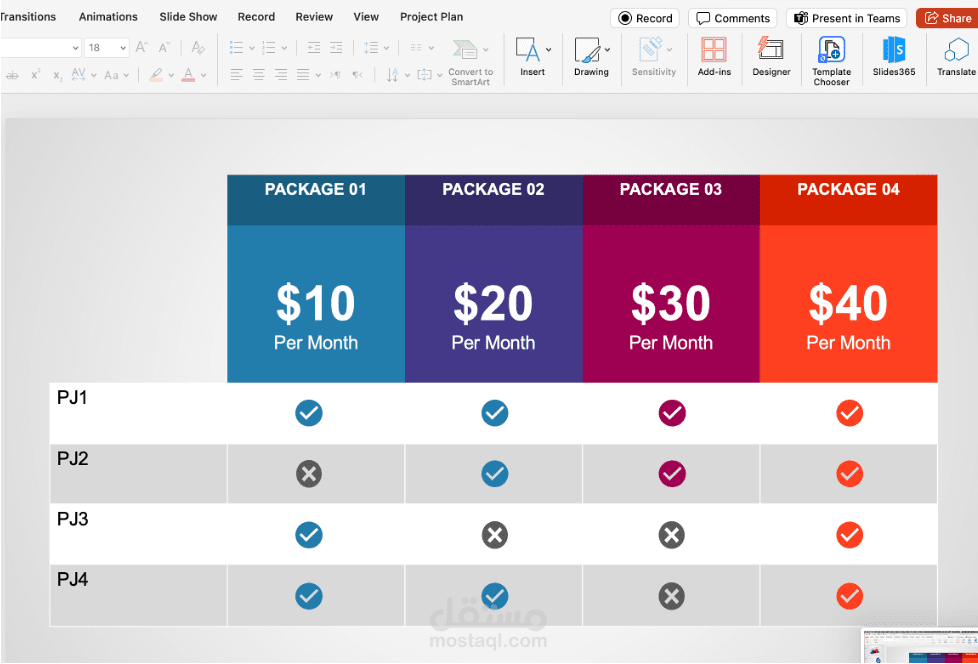The image size is (978, 664).
Task: Open the Comments pane
Action: point(732,18)
